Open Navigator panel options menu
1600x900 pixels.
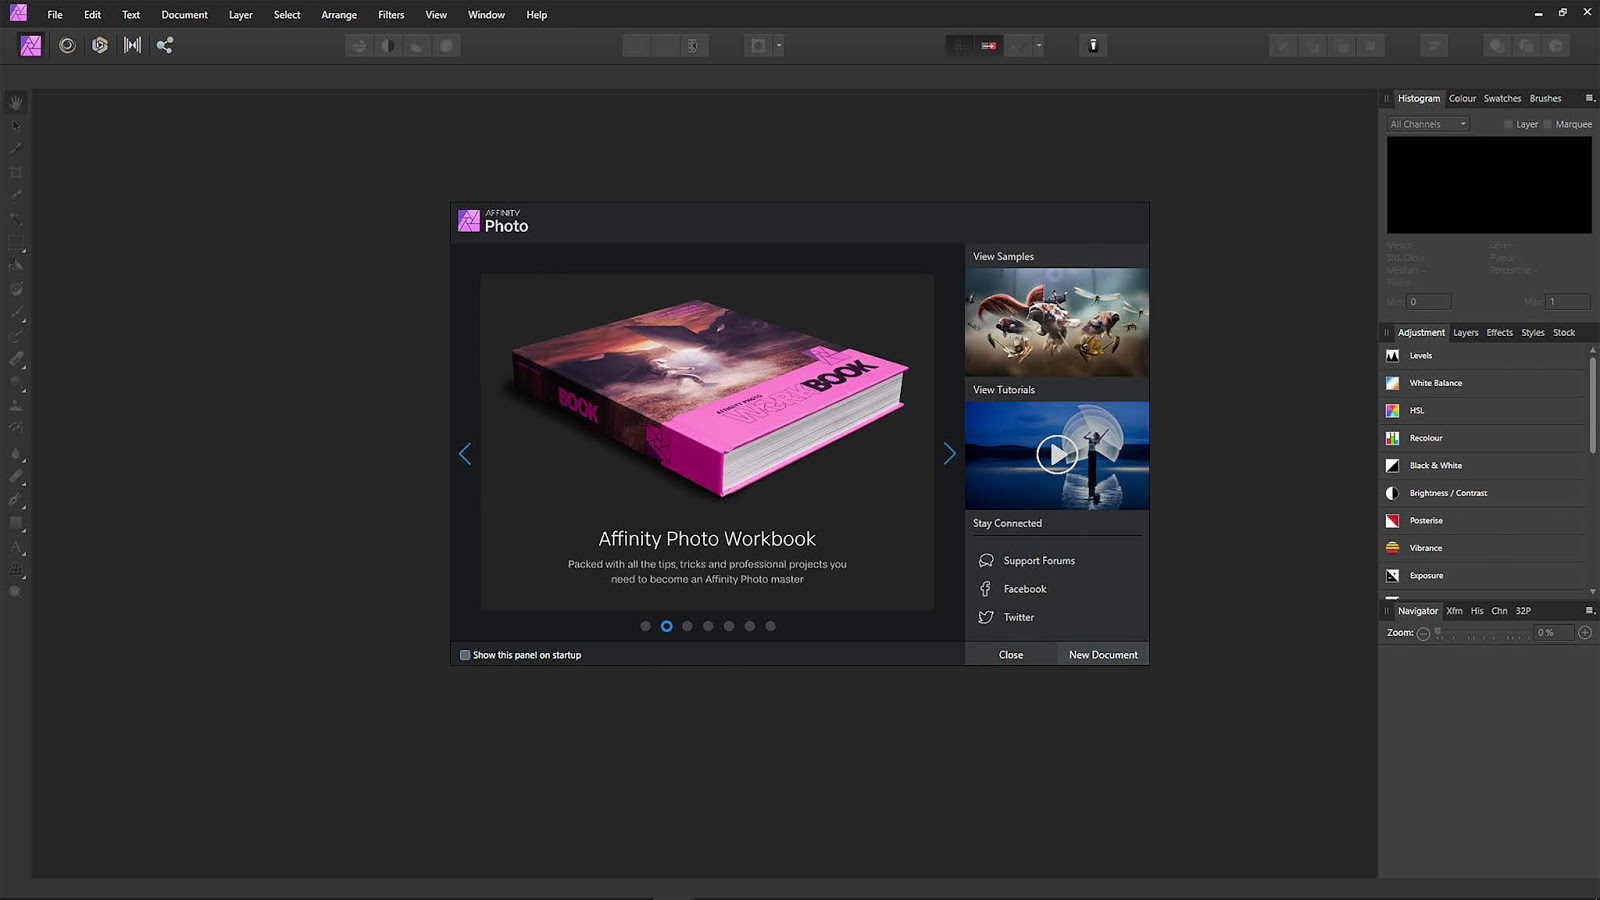(1589, 610)
